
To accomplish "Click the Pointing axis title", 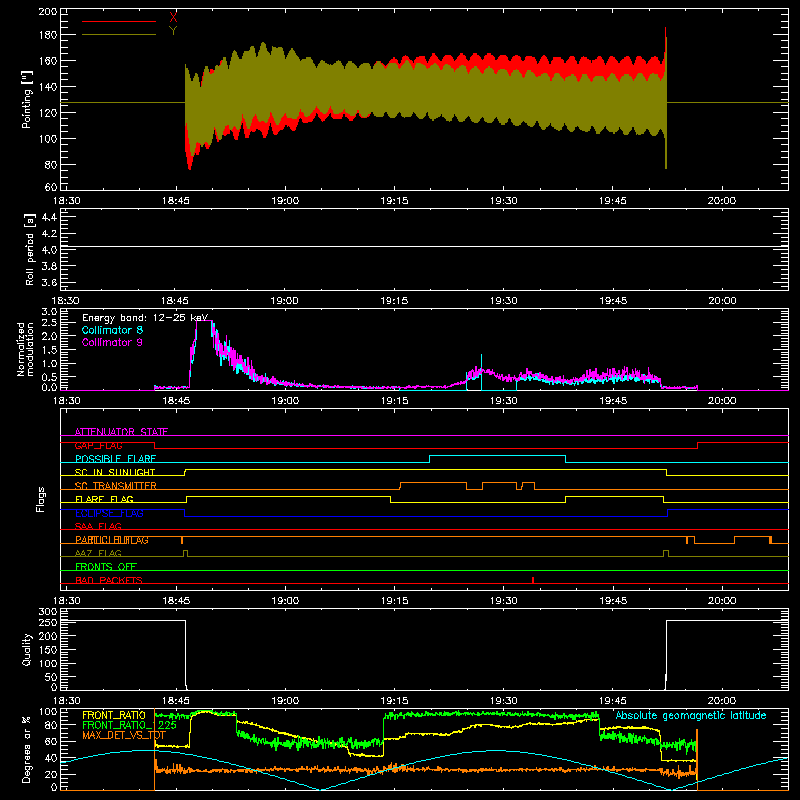I will click(27, 99).
